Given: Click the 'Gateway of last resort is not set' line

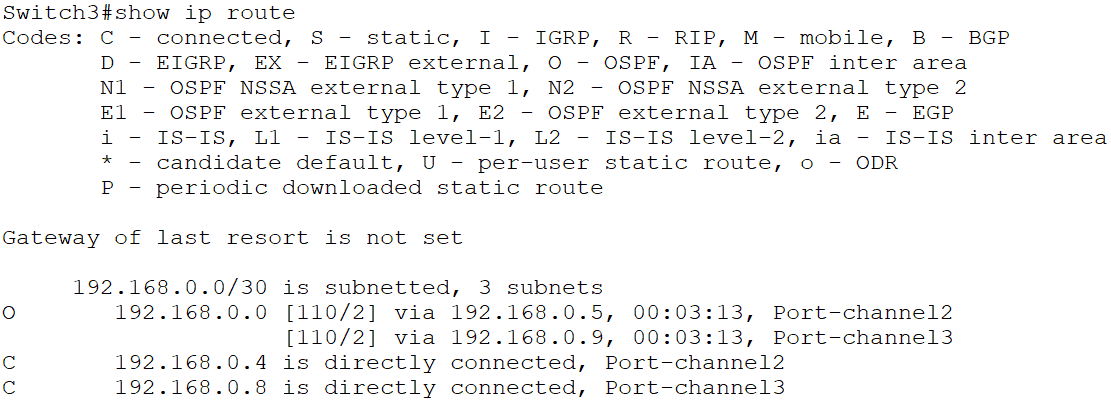Looking at the screenshot, I should (x=232, y=238).
